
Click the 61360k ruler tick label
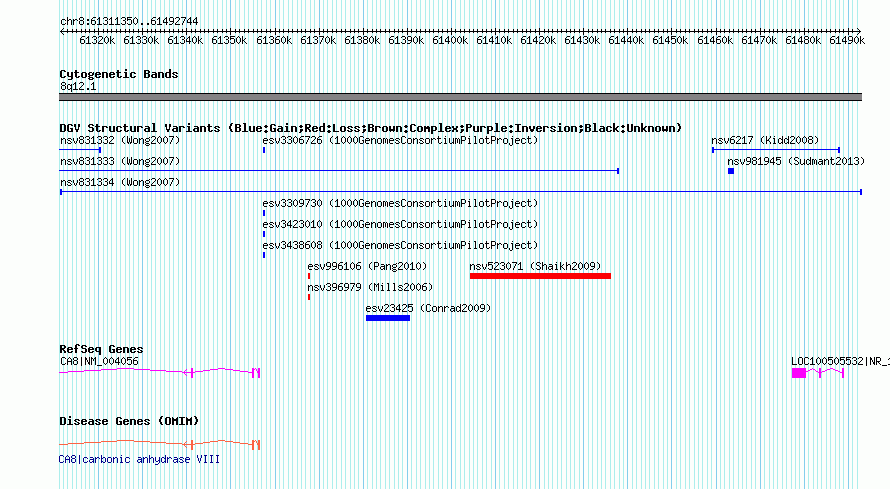click(274, 40)
